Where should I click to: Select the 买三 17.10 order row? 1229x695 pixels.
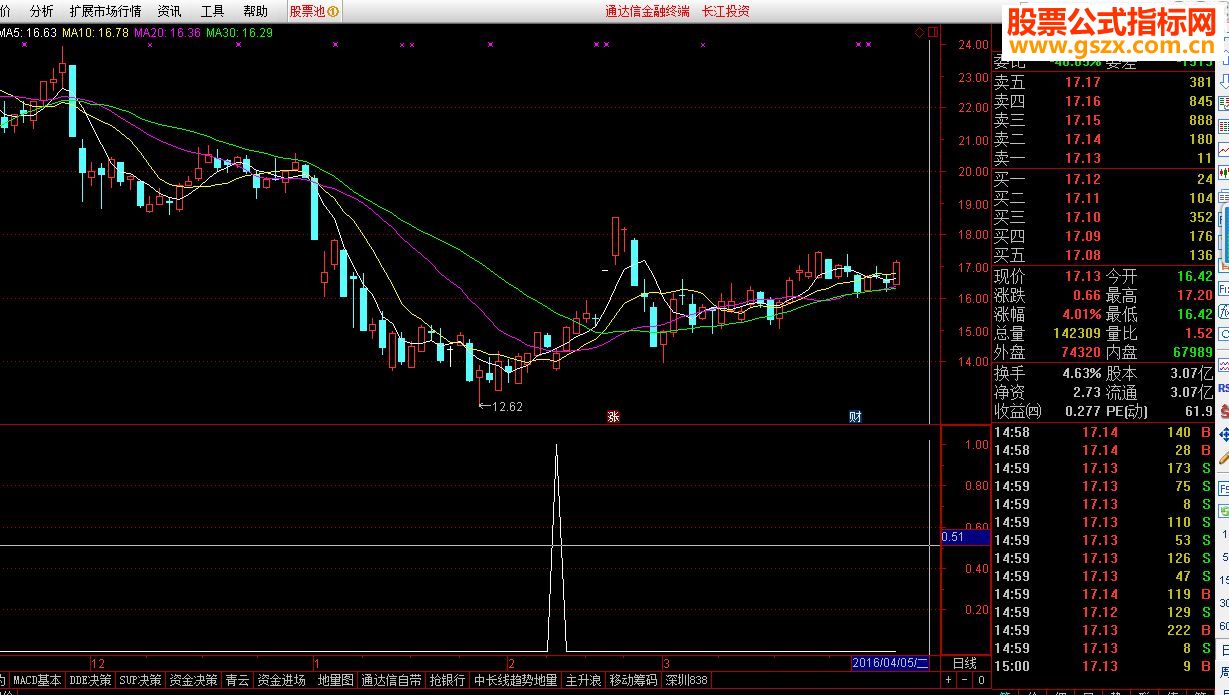[1102, 217]
